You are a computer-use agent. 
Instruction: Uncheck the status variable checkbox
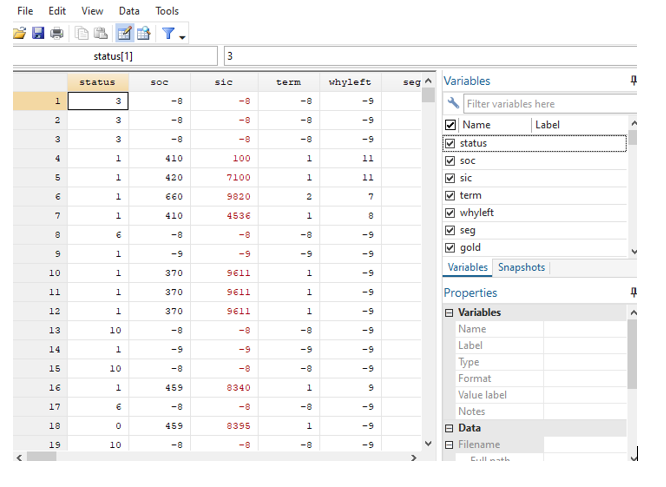tap(450, 144)
